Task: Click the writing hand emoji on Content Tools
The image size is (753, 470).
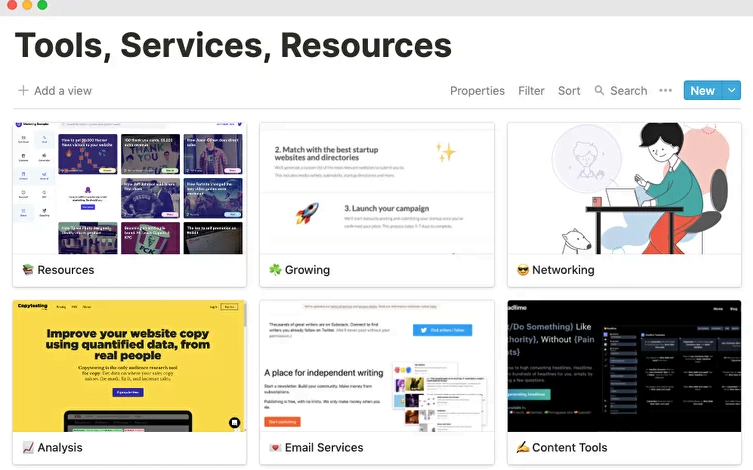Action: (x=522, y=448)
